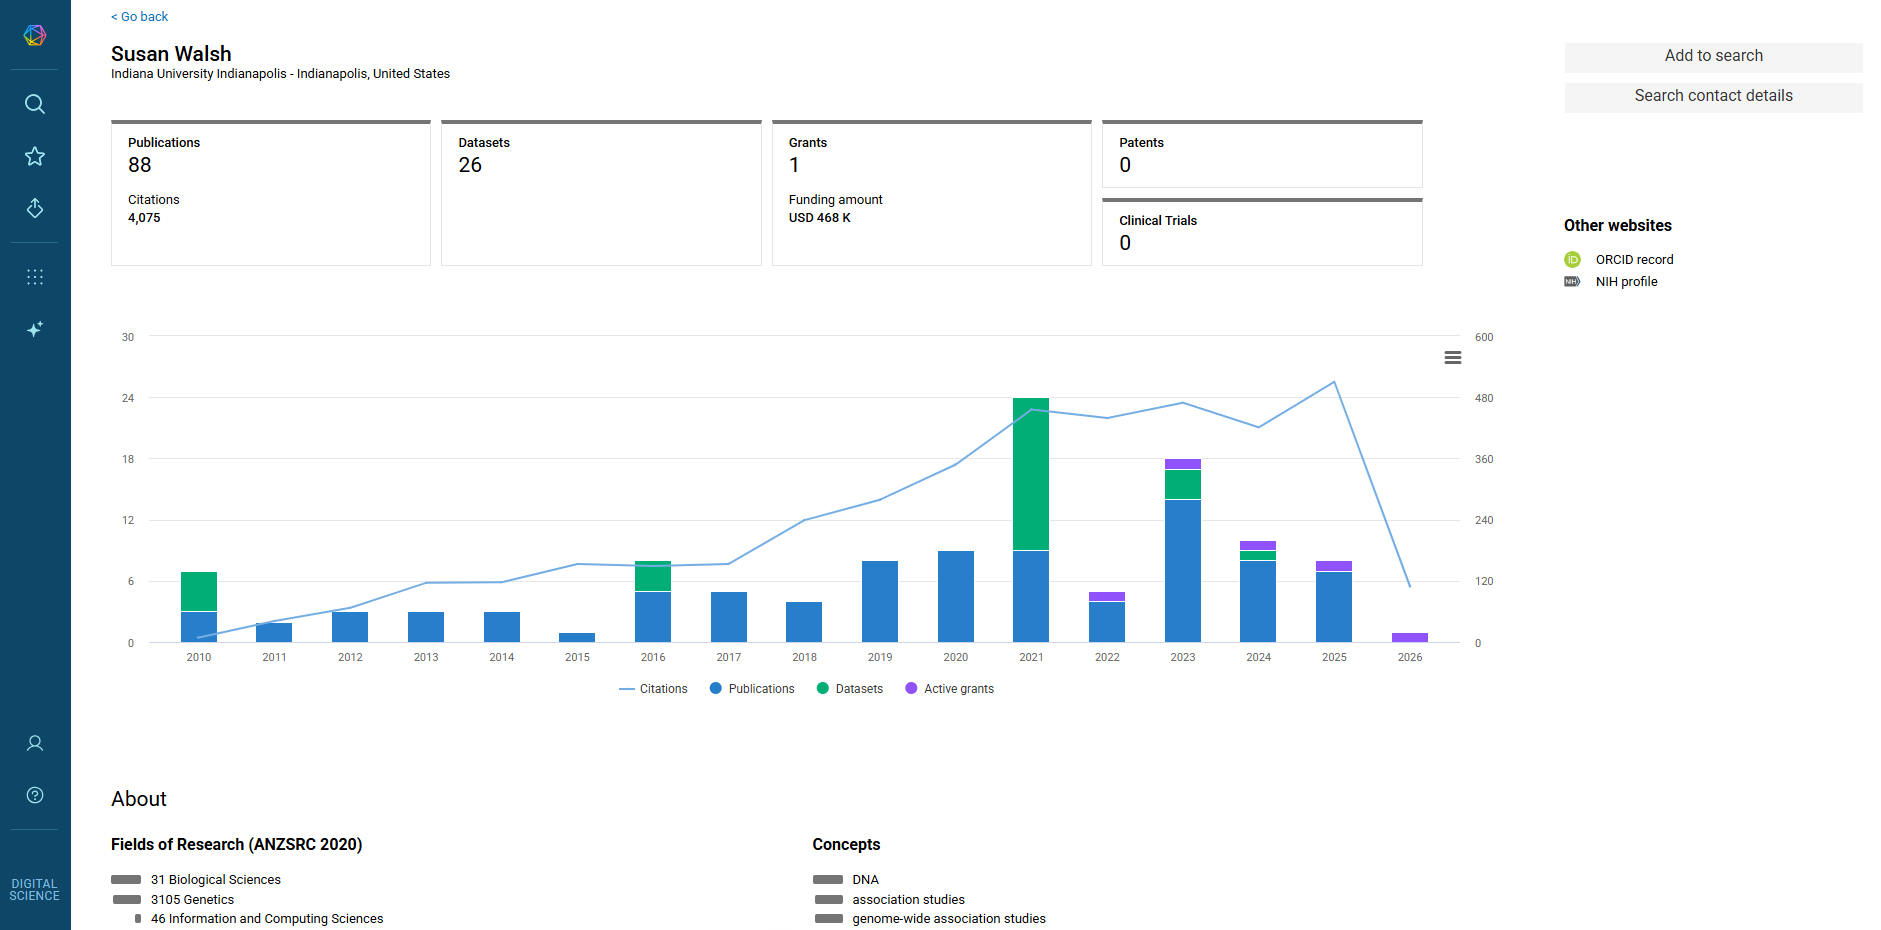Click the bar beside 3105 Genetics
The image size is (1881, 930).
(x=127, y=899)
